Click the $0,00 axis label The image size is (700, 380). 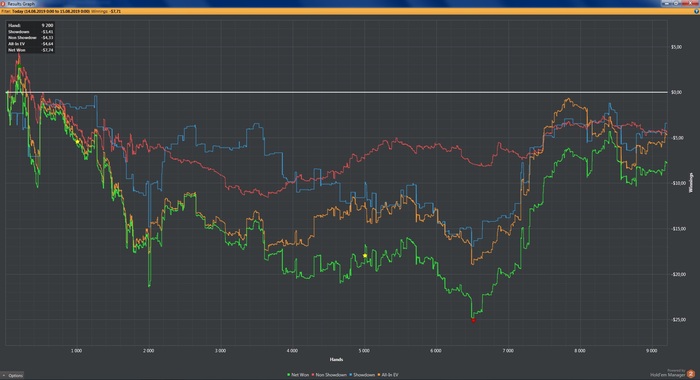(676, 92)
